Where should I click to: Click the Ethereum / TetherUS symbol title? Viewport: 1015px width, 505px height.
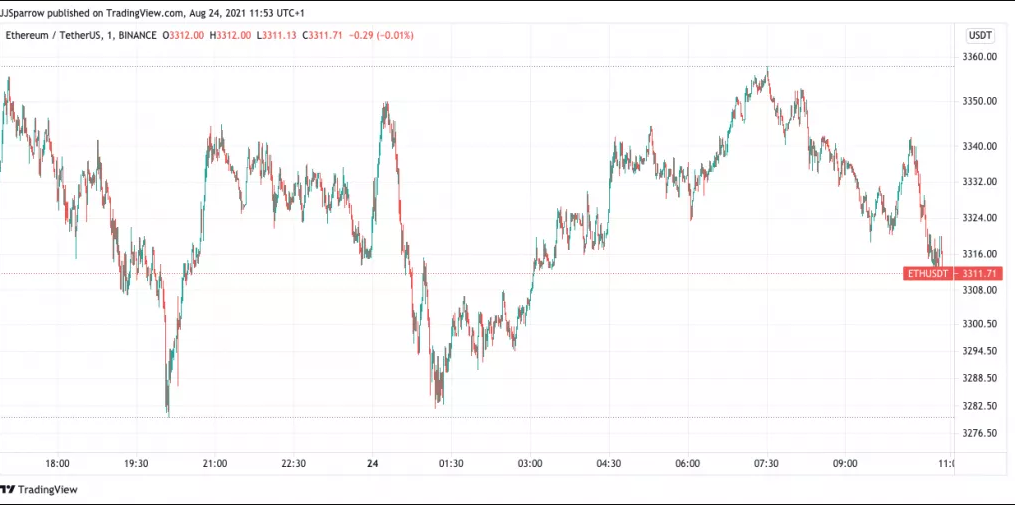54,36
